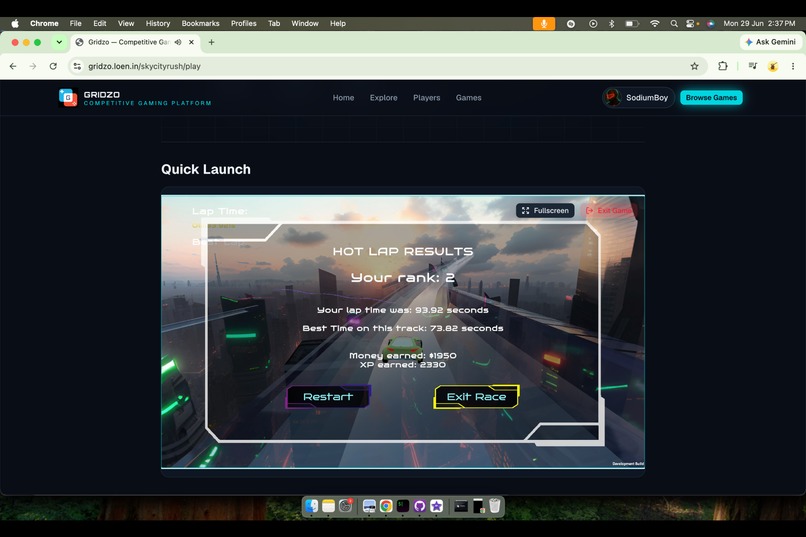Open Notes from the dock
The image size is (806, 537).
[328, 506]
